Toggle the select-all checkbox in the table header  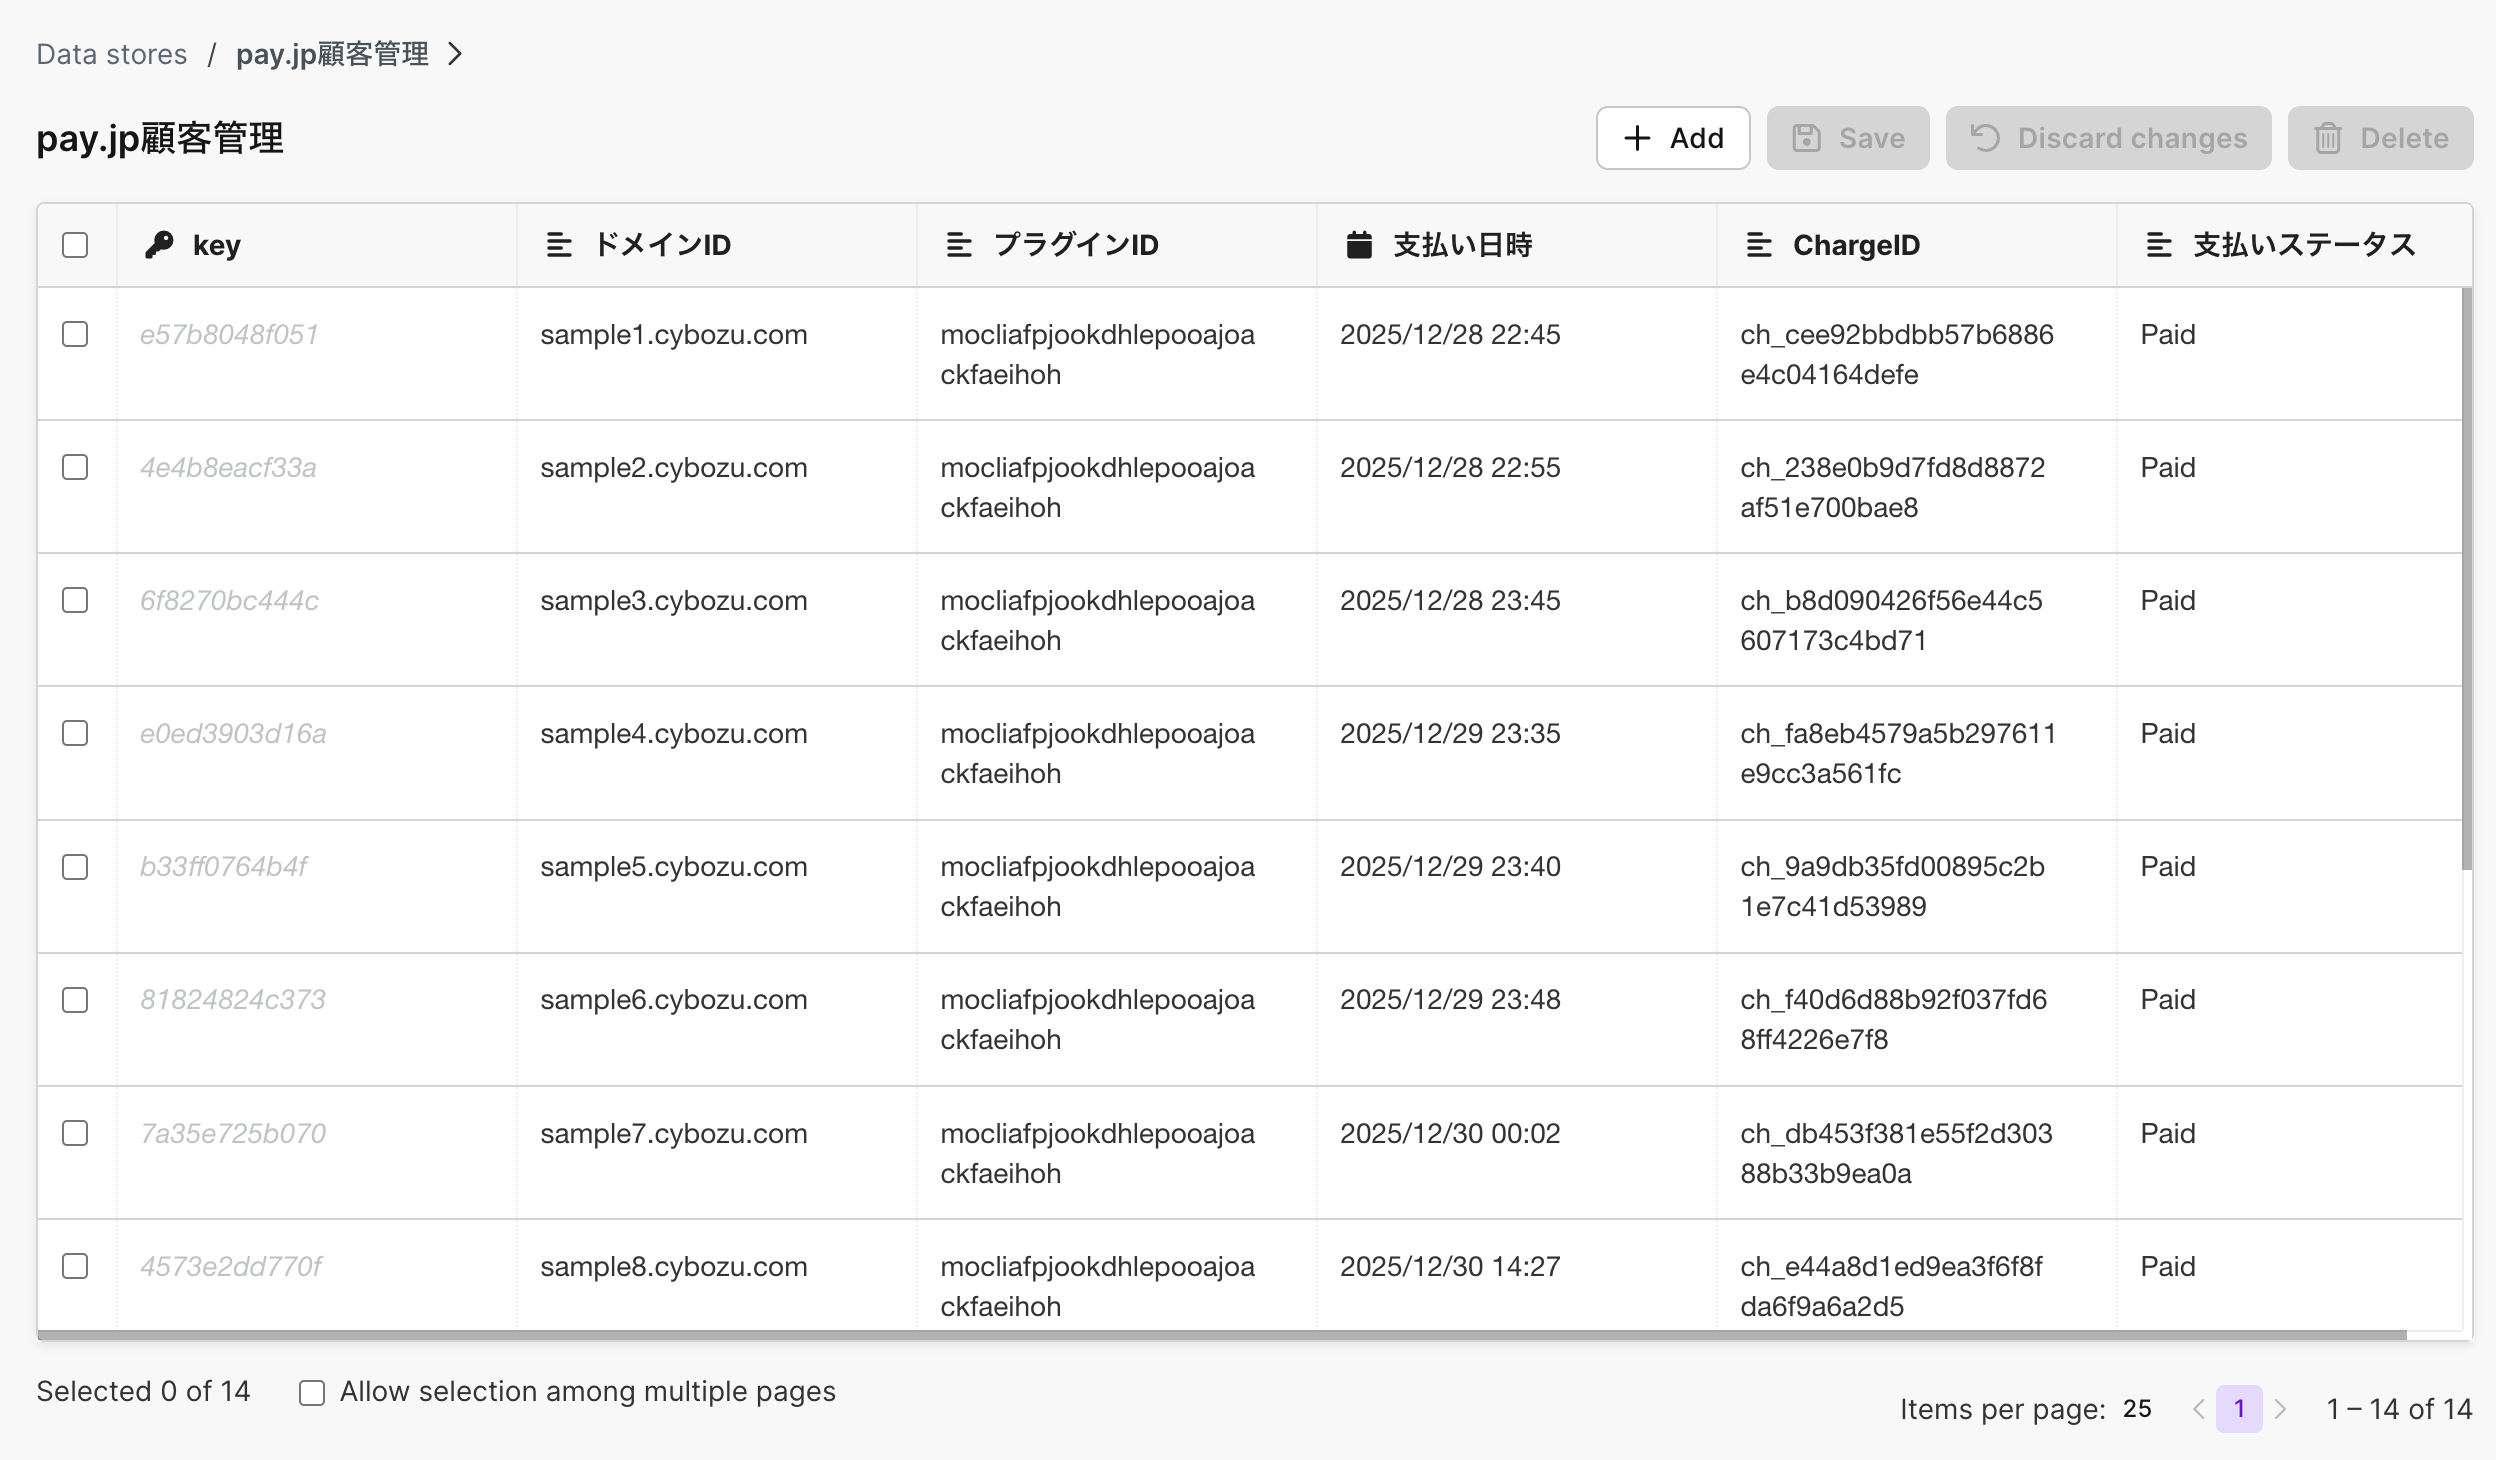pyautogui.click(x=75, y=244)
